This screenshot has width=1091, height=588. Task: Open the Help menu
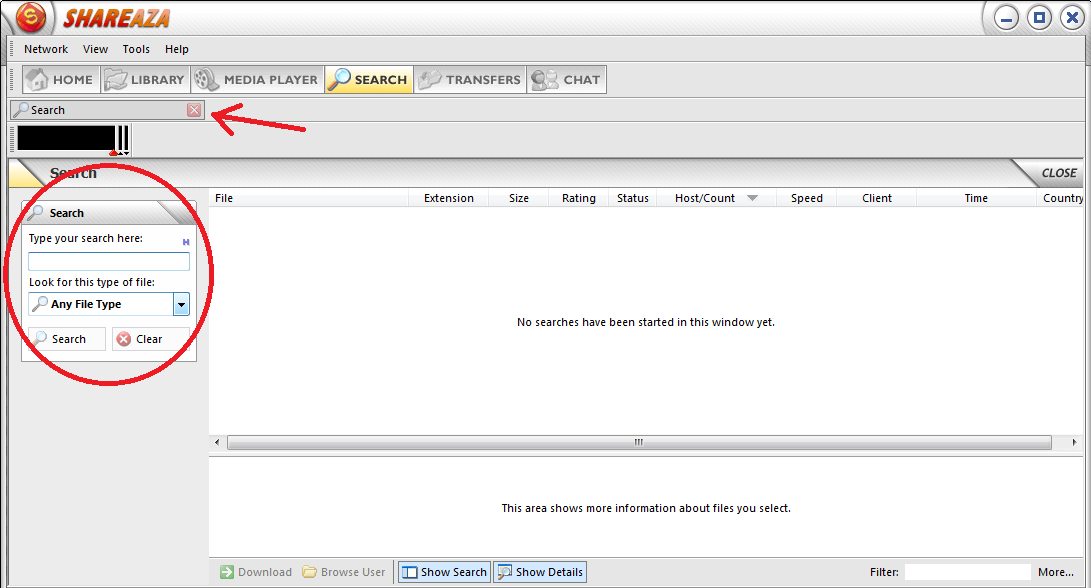(x=177, y=49)
